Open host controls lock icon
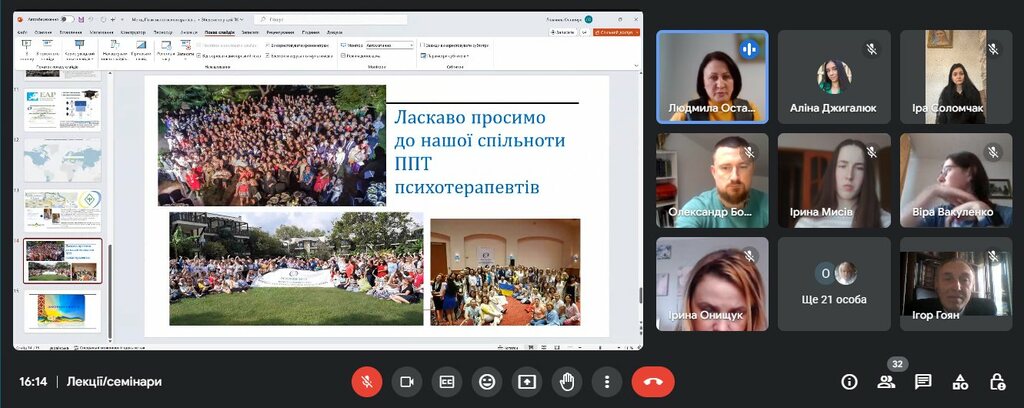 click(997, 382)
